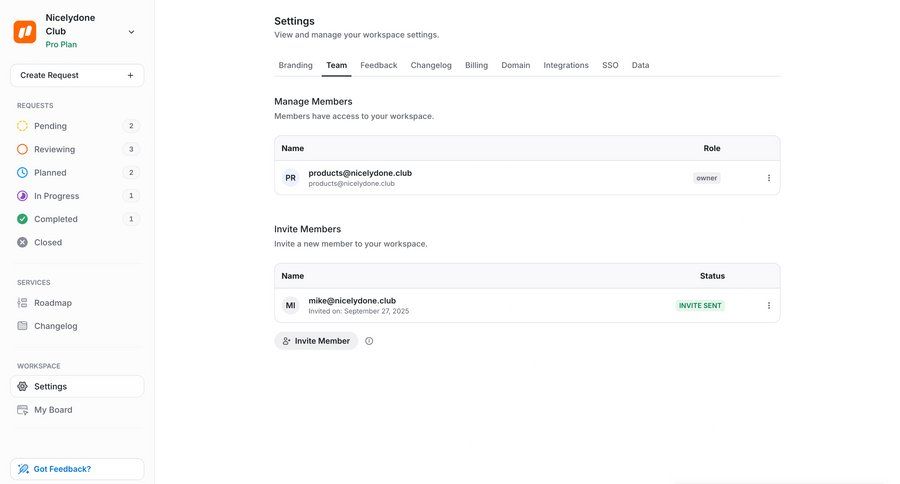Navigate to Changelog in the sidebar
This screenshot has height=484, width=900.
pos(55,326)
